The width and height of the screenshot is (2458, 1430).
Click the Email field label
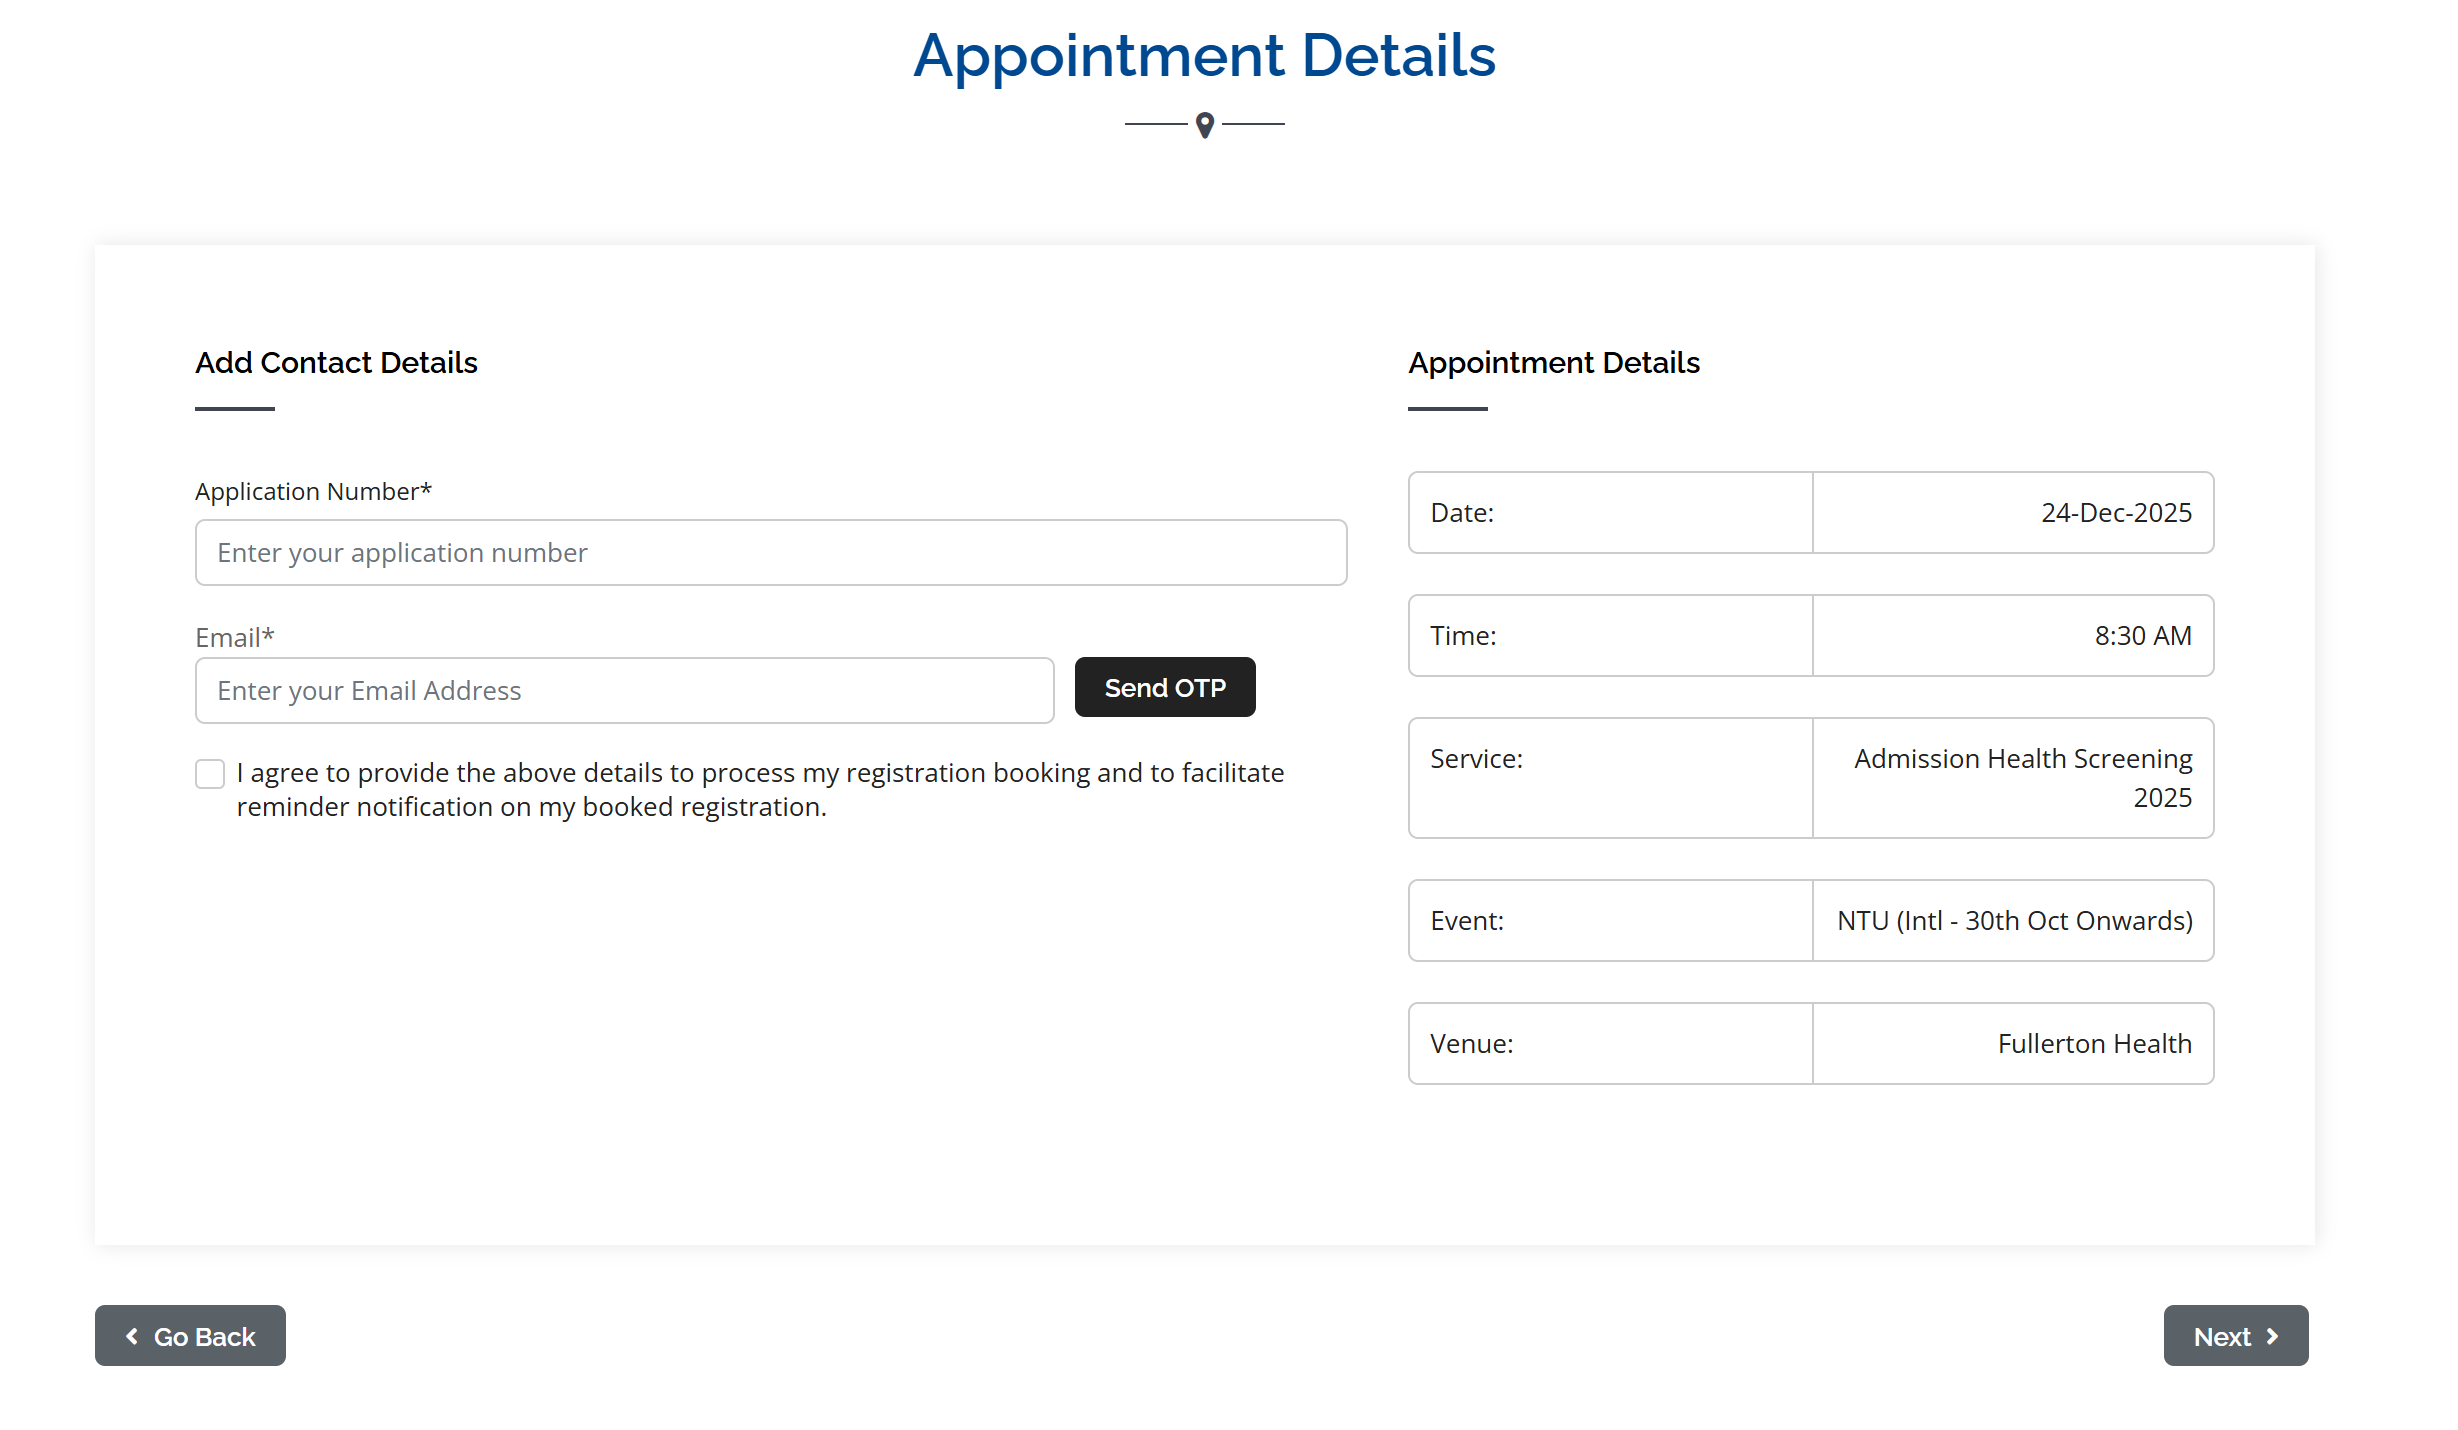[234, 638]
